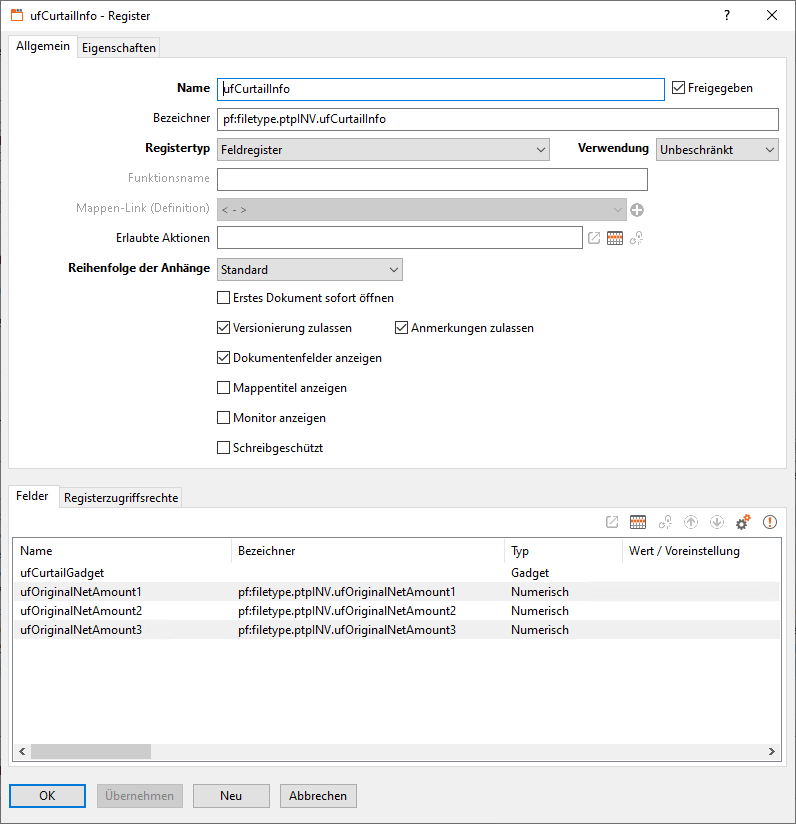This screenshot has width=796, height=824.
Task: Toggle Versionierung zulassen checkbox
Action: [x=223, y=328]
